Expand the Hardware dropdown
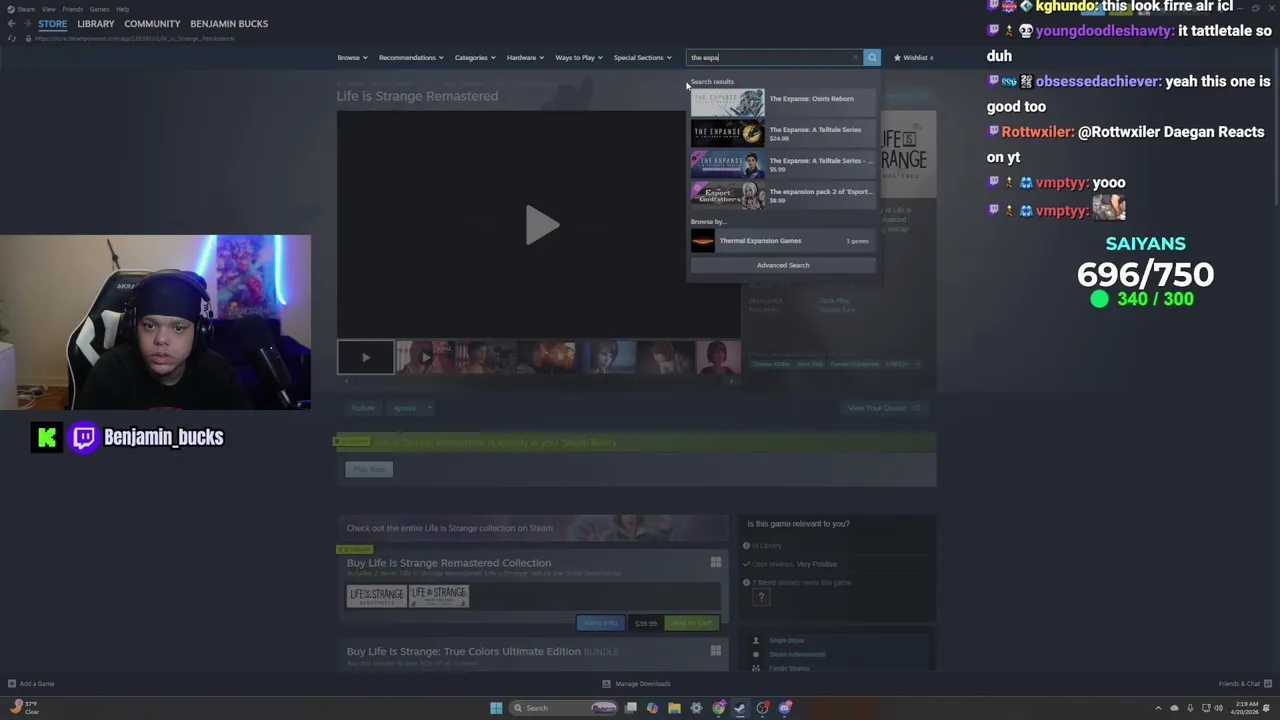This screenshot has width=1280, height=720. coord(525,57)
